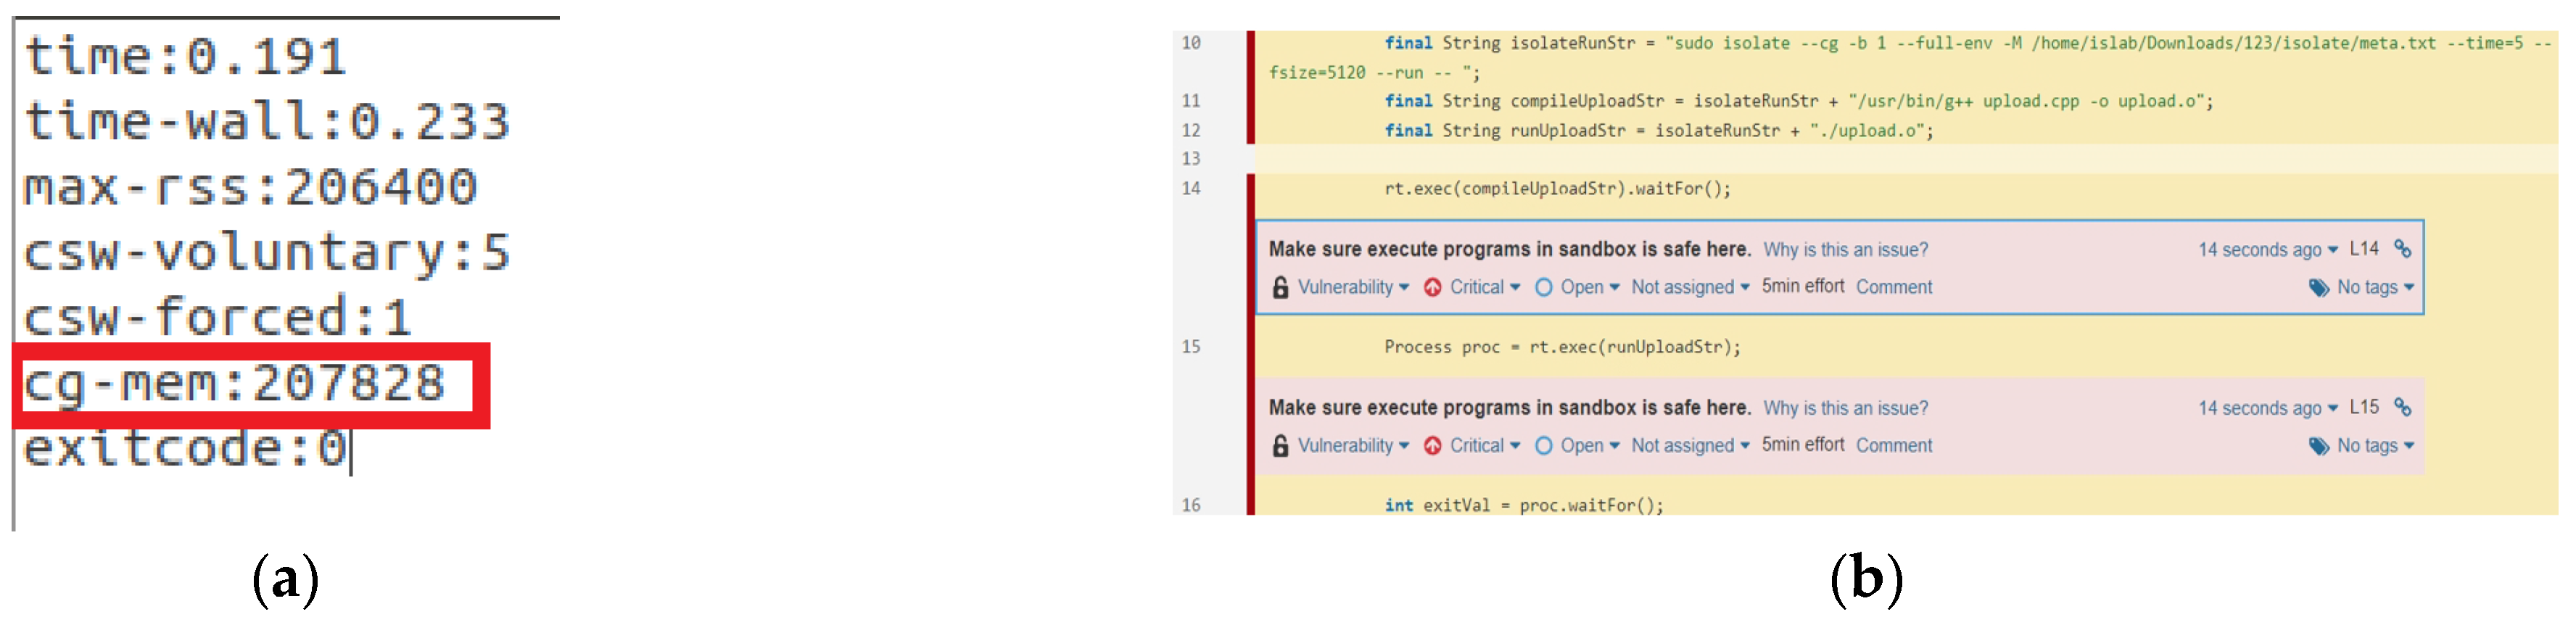The height and width of the screenshot is (617, 2576).
Task: Click 'Why is this an issue?' on the L15 issue
Action: point(1845,408)
